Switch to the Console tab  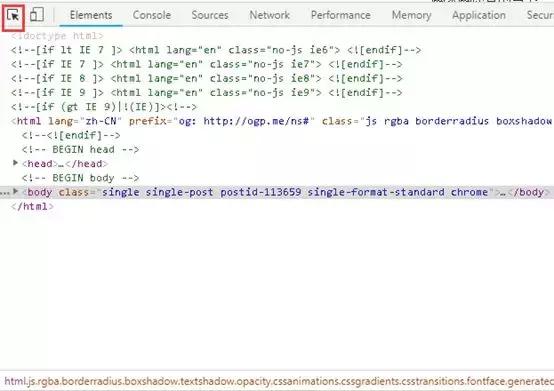[x=152, y=15]
